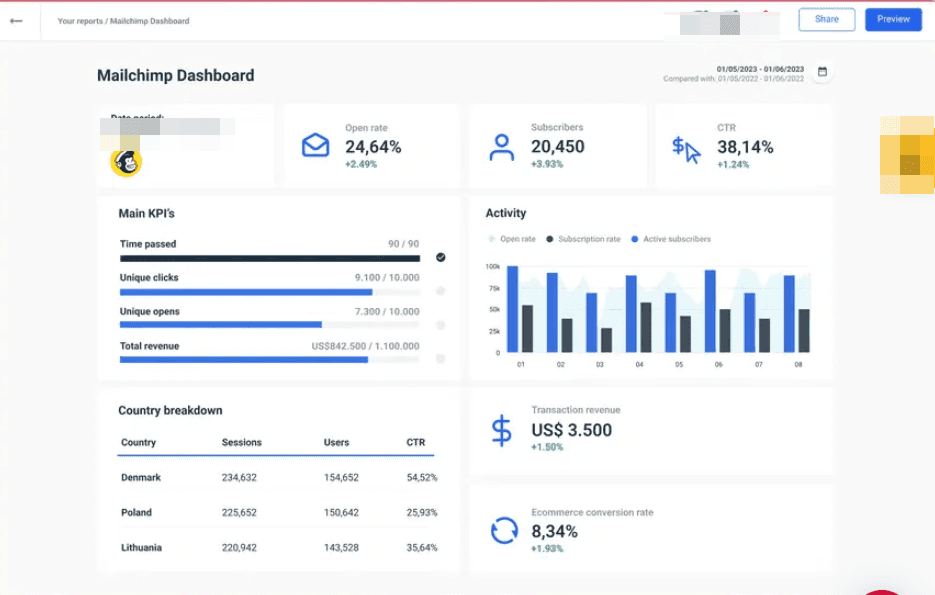
Task: Click the Time passed completed checkmark
Action: pos(441,258)
